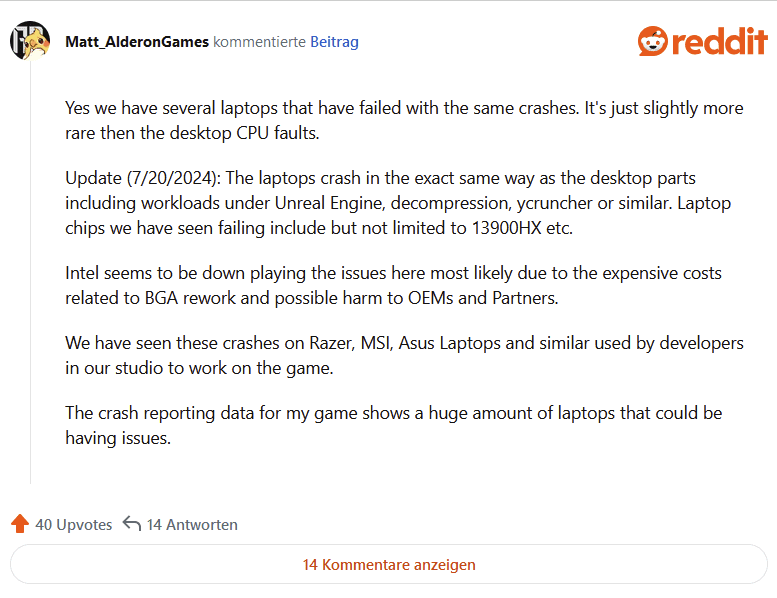Click the 40 Upvotes count
The image size is (777, 598).
(x=74, y=525)
